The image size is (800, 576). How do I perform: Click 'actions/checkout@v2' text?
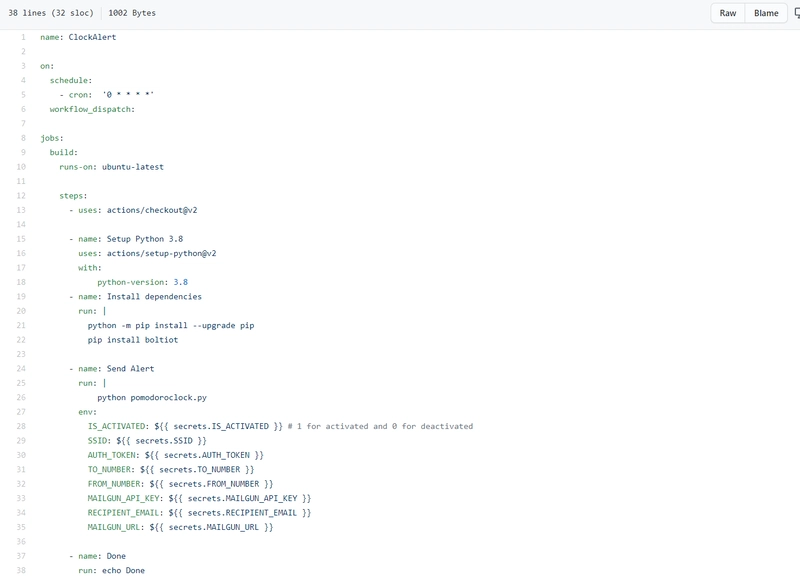(152, 210)
